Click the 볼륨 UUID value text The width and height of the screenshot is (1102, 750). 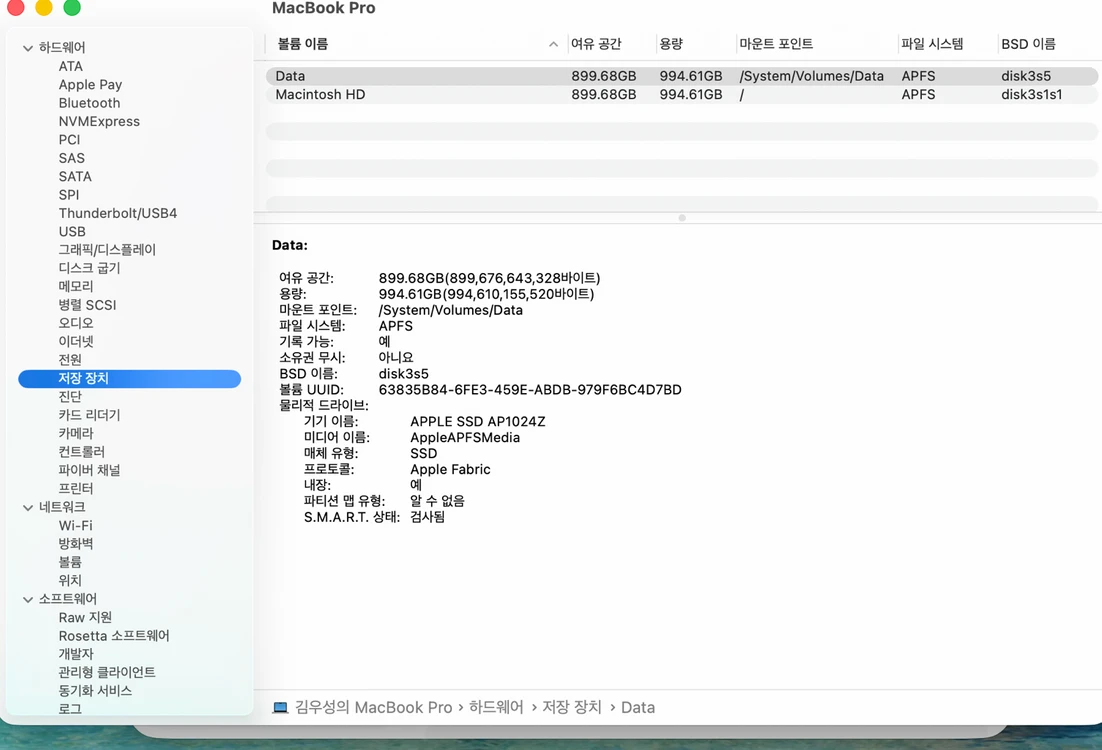[530, 389]
